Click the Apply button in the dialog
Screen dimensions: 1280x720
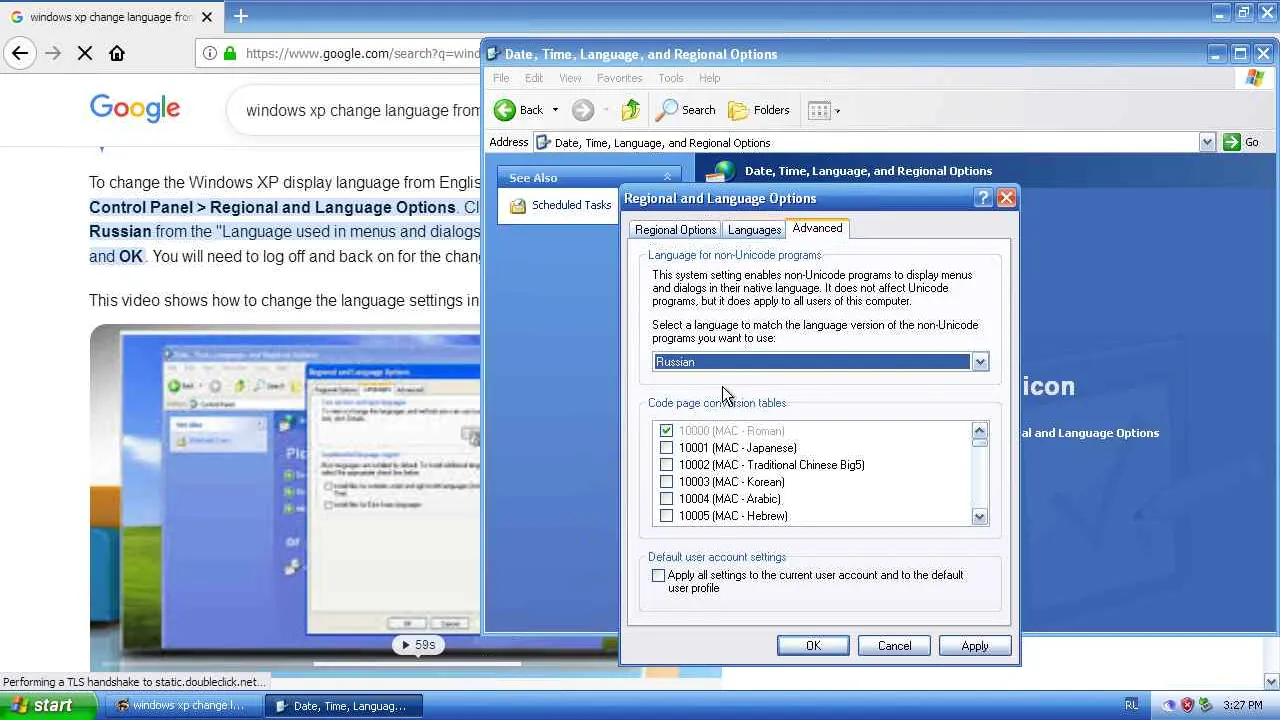tap(975, 646)
